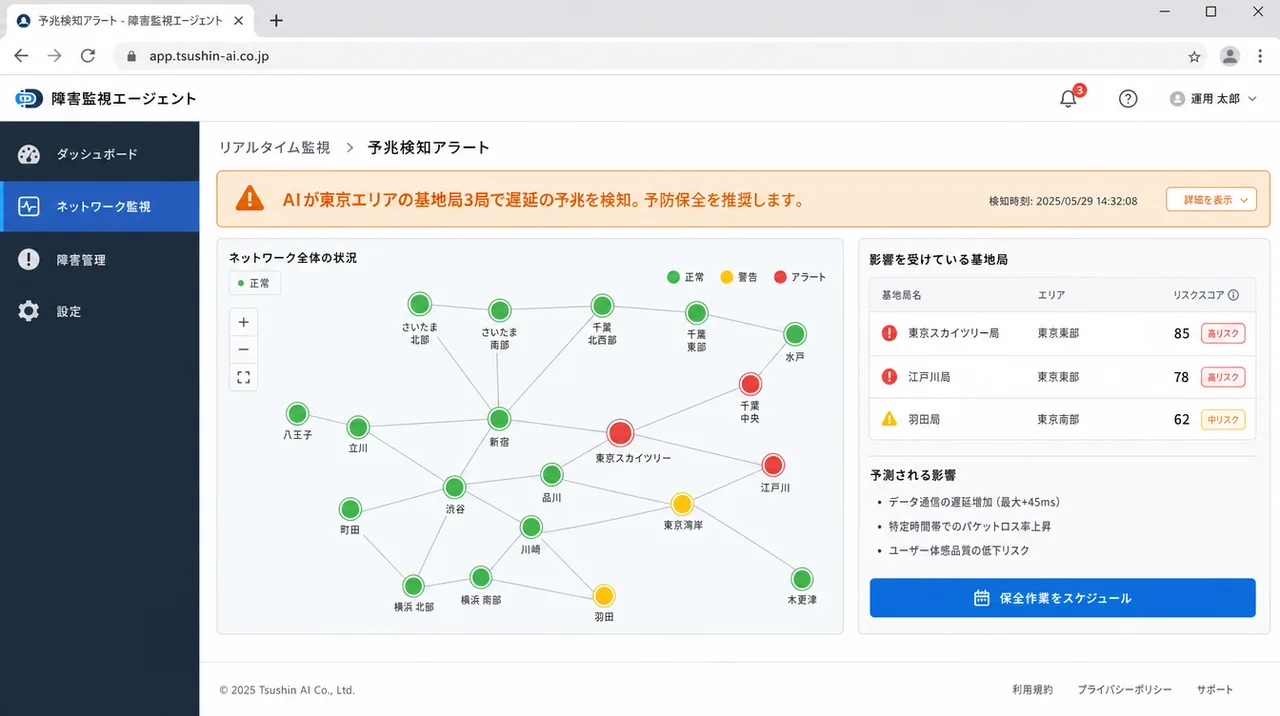Select the 予兆検知アラート browser tab
Image resolution: width=1280 pixels, height=716 pixels.
130,20
